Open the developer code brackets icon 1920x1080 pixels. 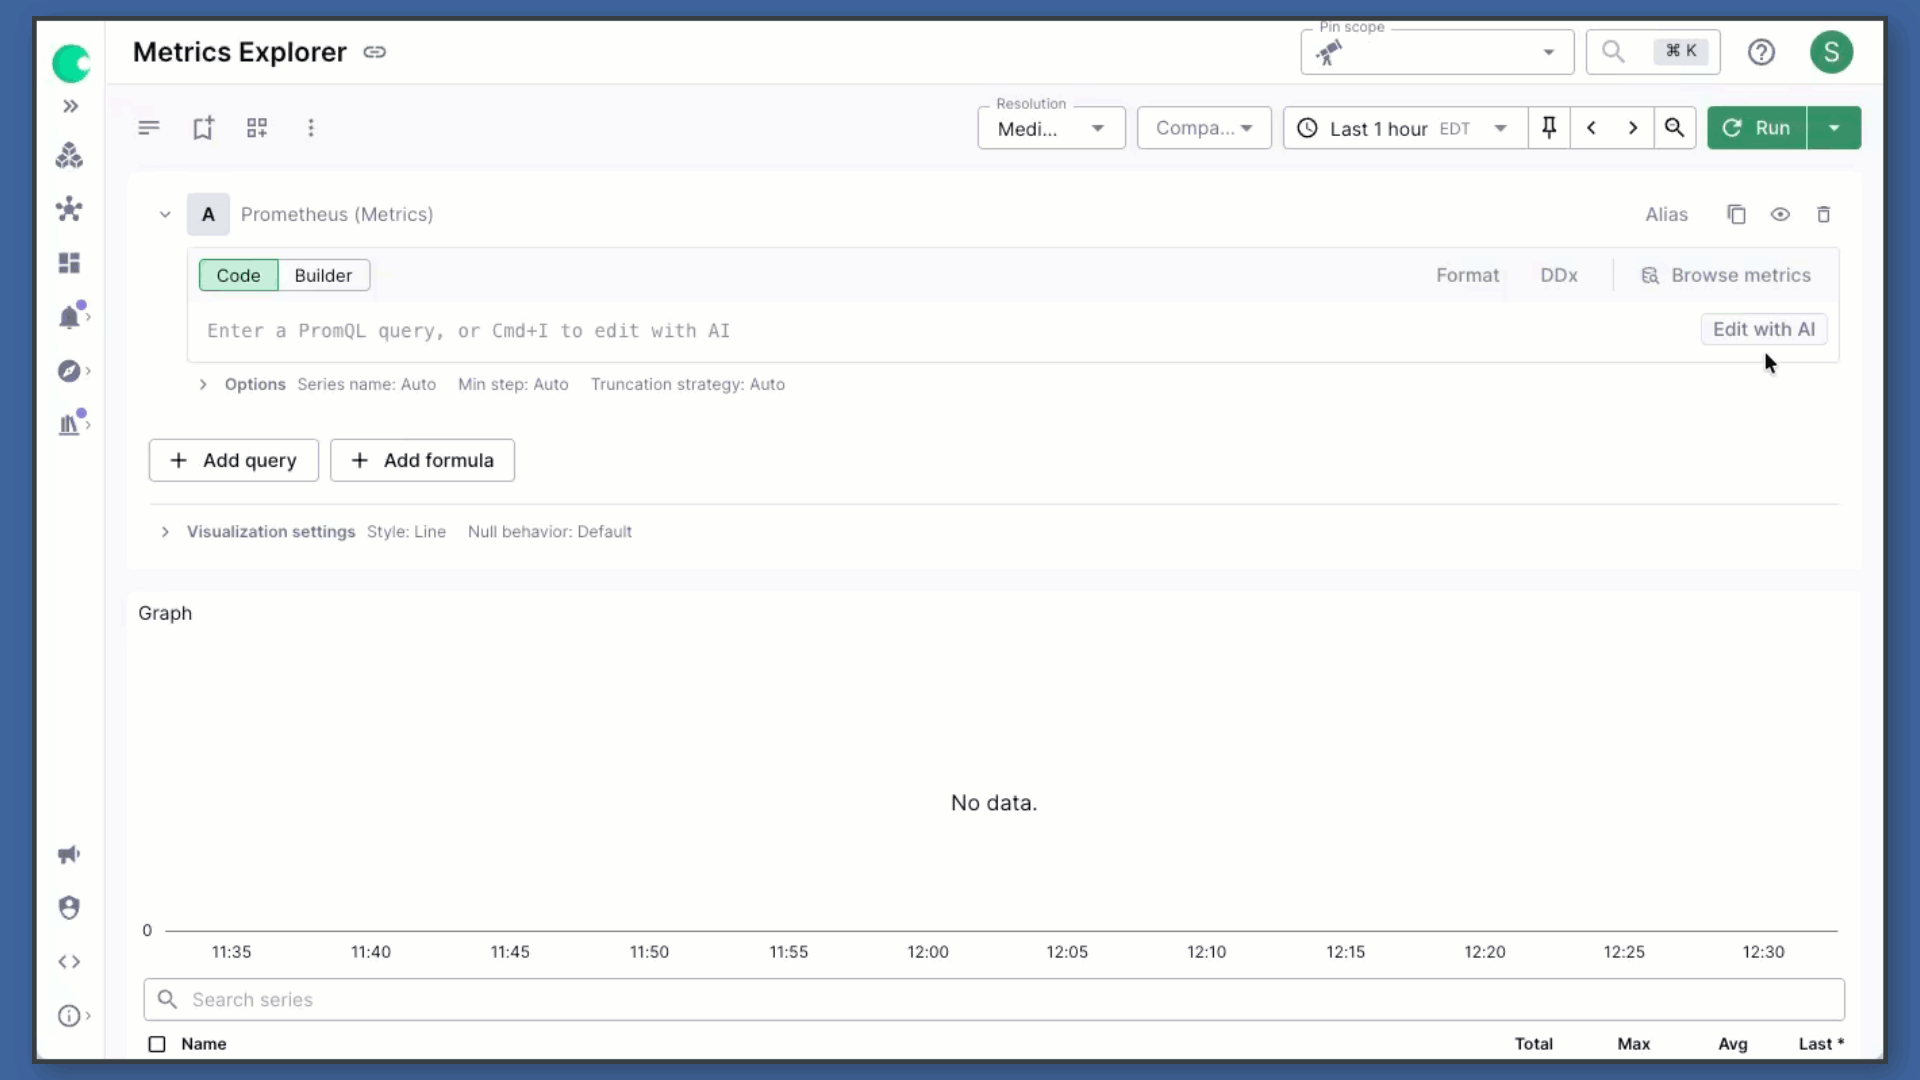point(69,962)
